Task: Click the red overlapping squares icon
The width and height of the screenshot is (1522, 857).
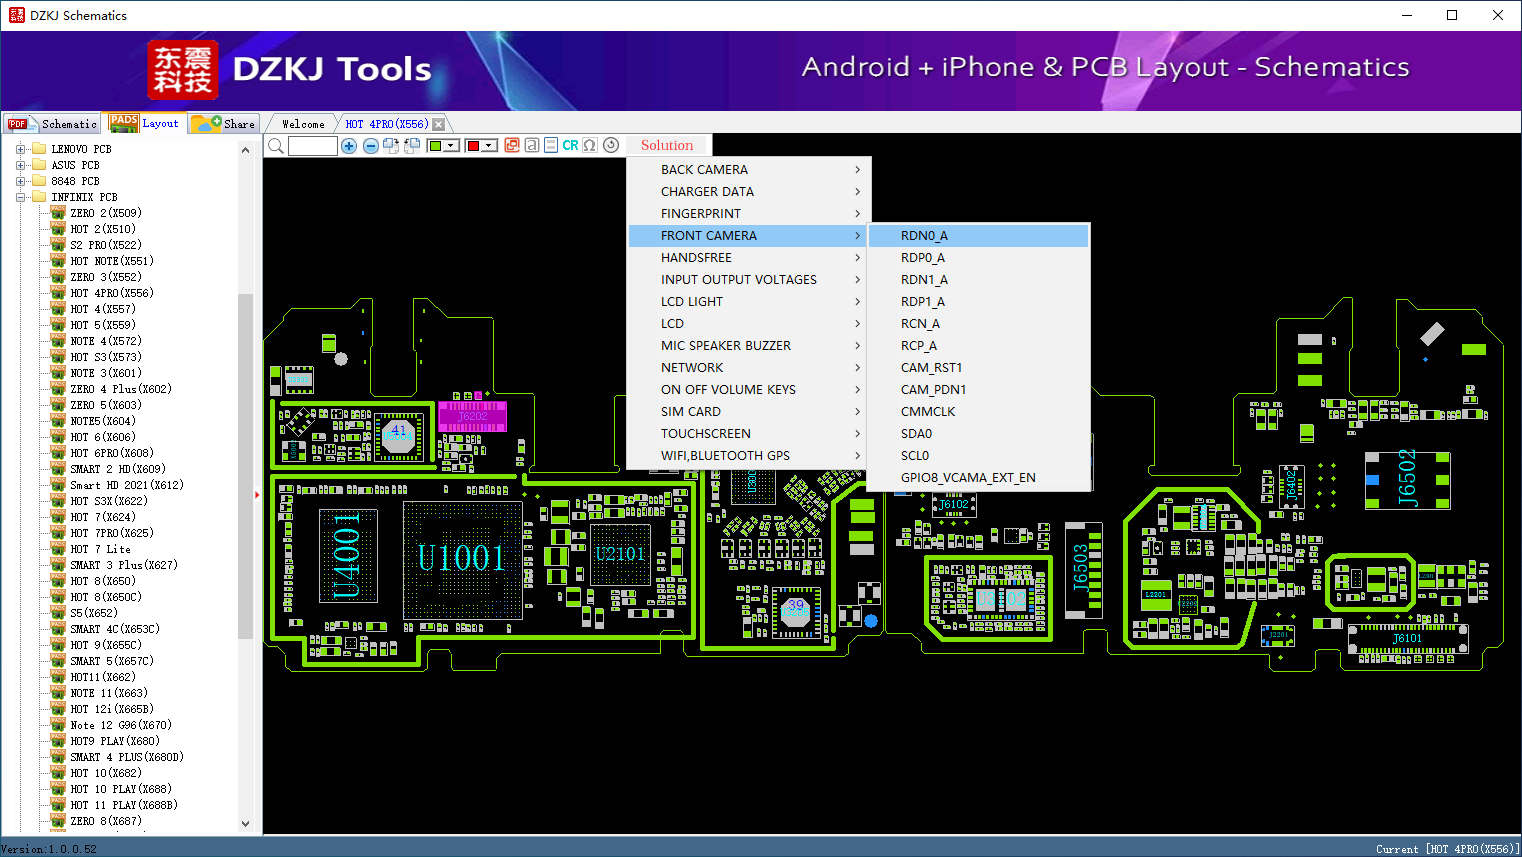Action: point(512,145)
